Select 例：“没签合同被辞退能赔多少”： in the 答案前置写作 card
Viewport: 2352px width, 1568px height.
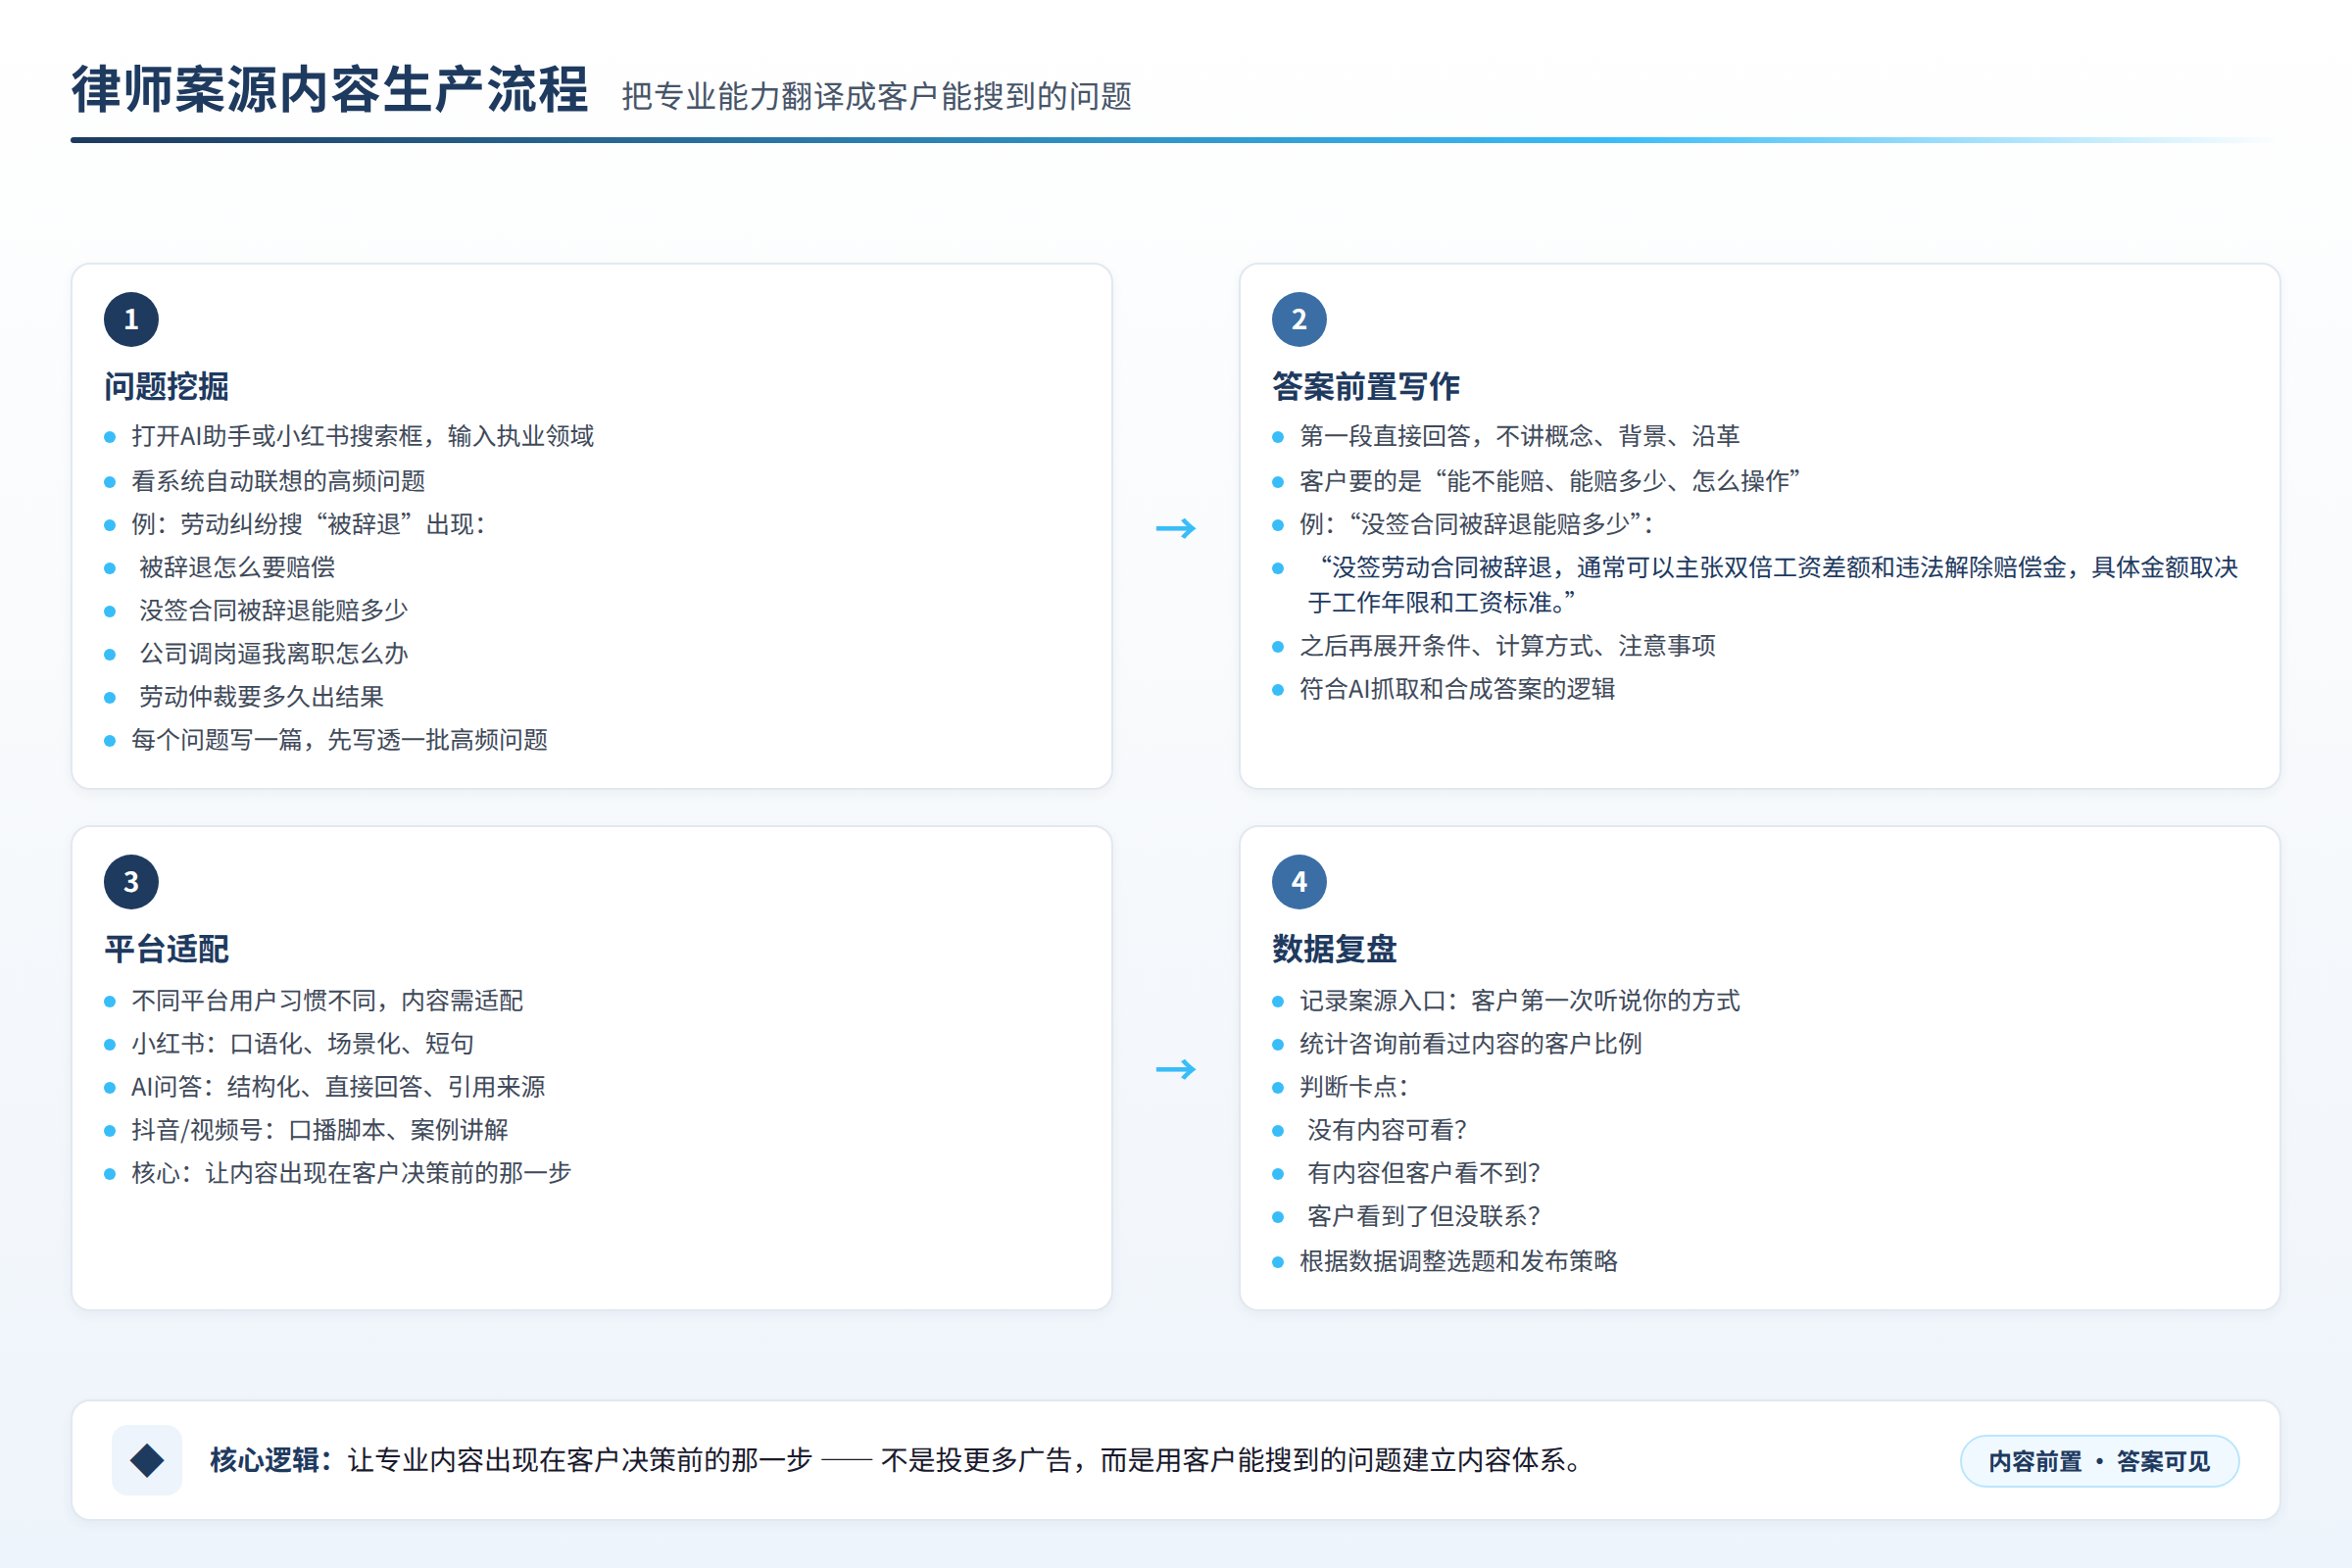coord(1478,524)
